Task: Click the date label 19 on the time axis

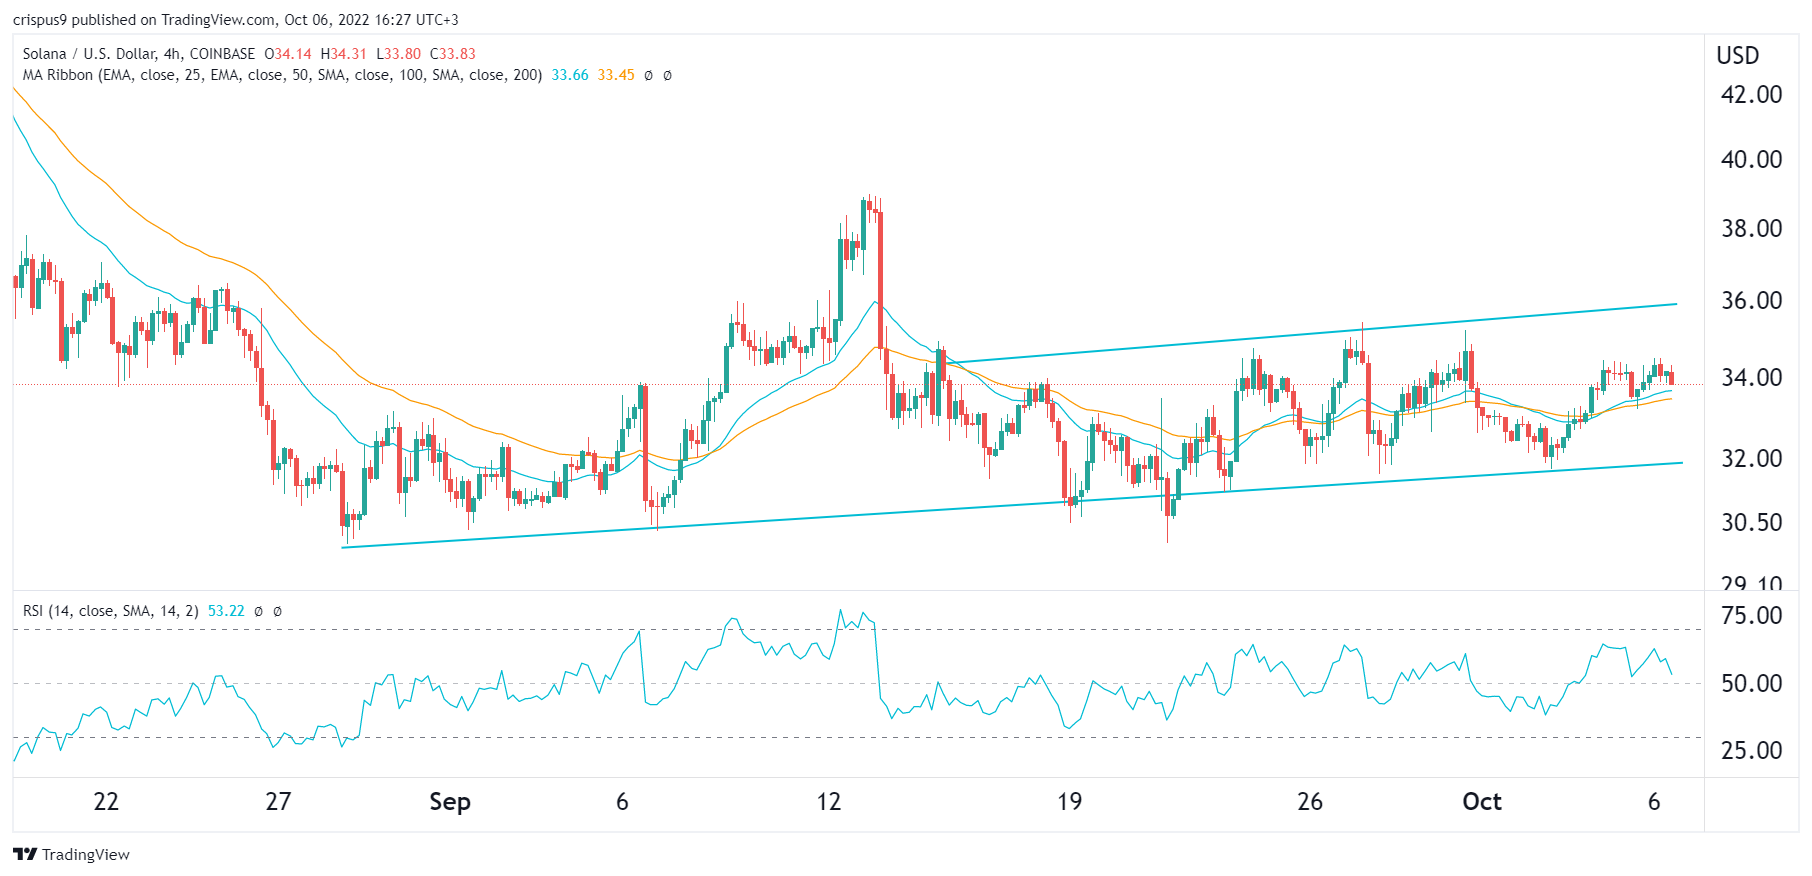Action: (x=1070, y=802)
